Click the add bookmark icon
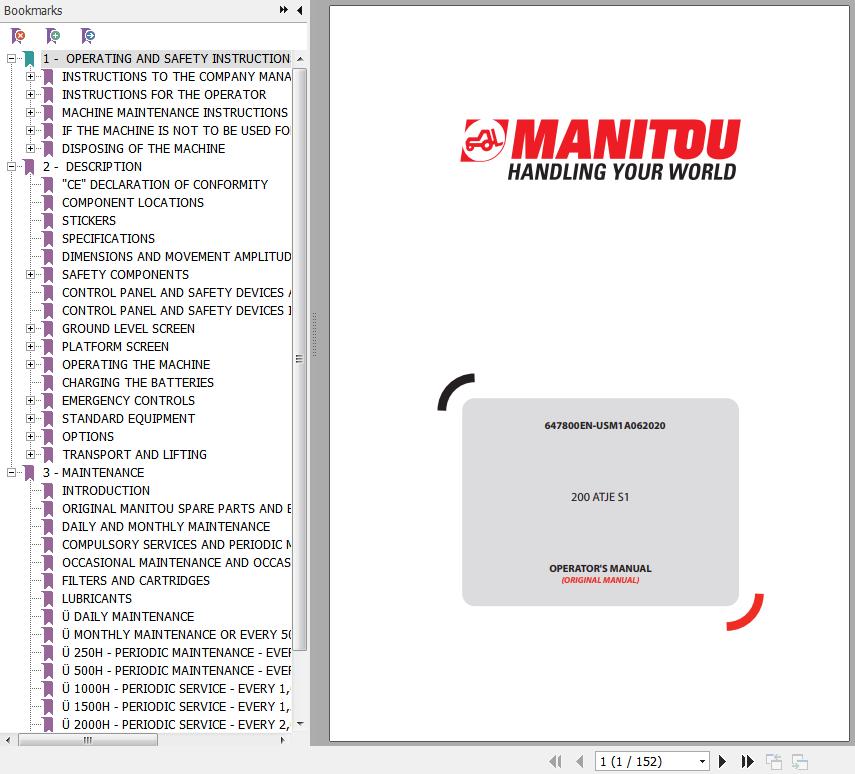Viewport: 855px width, 774px height. click(53, 36)
